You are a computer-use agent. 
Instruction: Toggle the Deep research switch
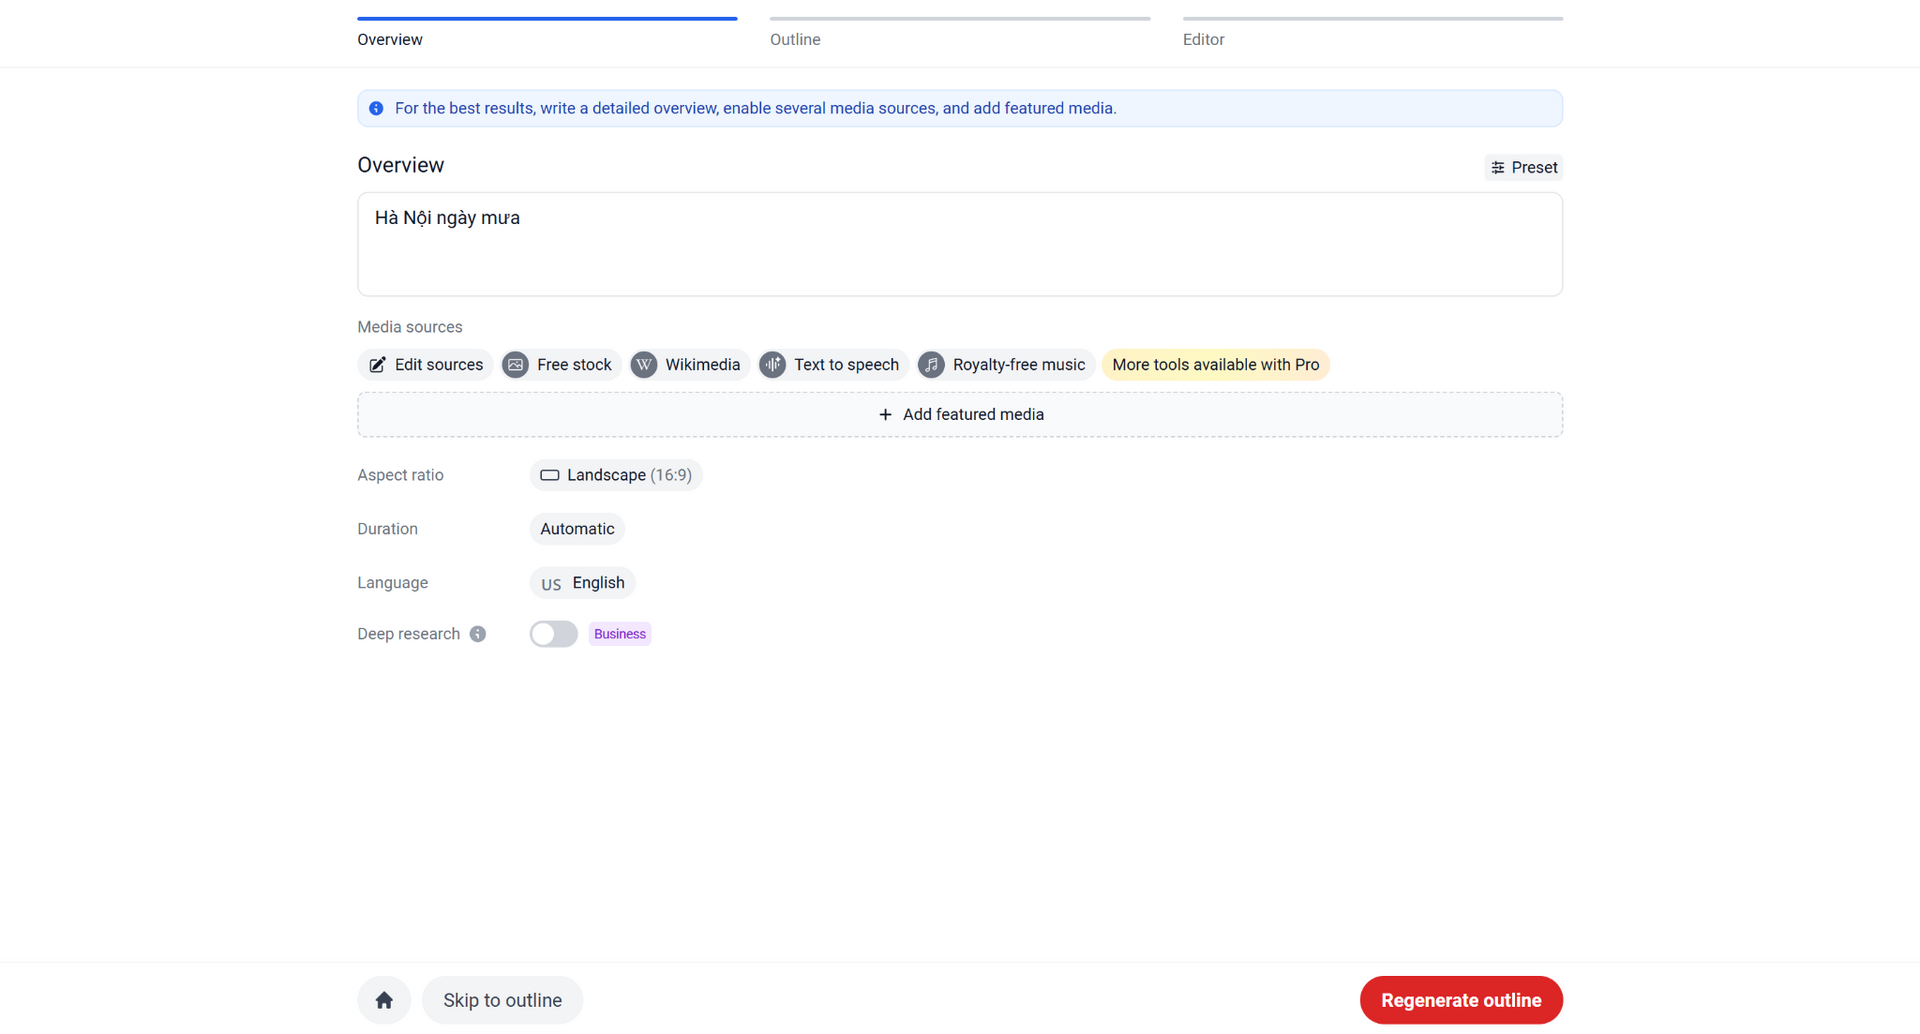pos(554,634)
